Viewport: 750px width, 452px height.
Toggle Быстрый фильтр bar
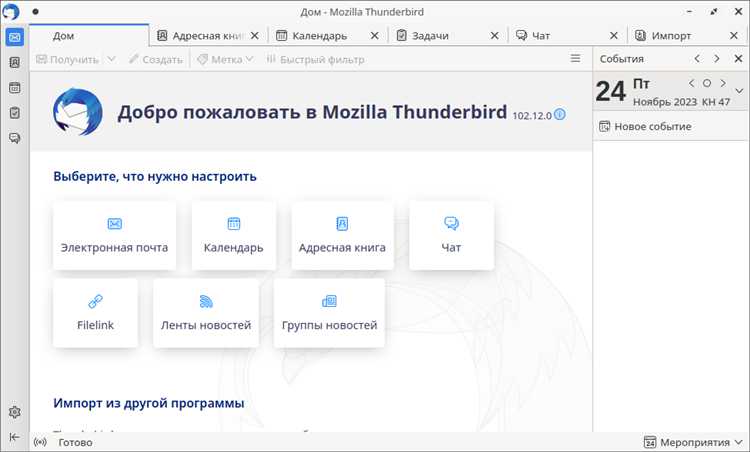[x=316, y=59]
